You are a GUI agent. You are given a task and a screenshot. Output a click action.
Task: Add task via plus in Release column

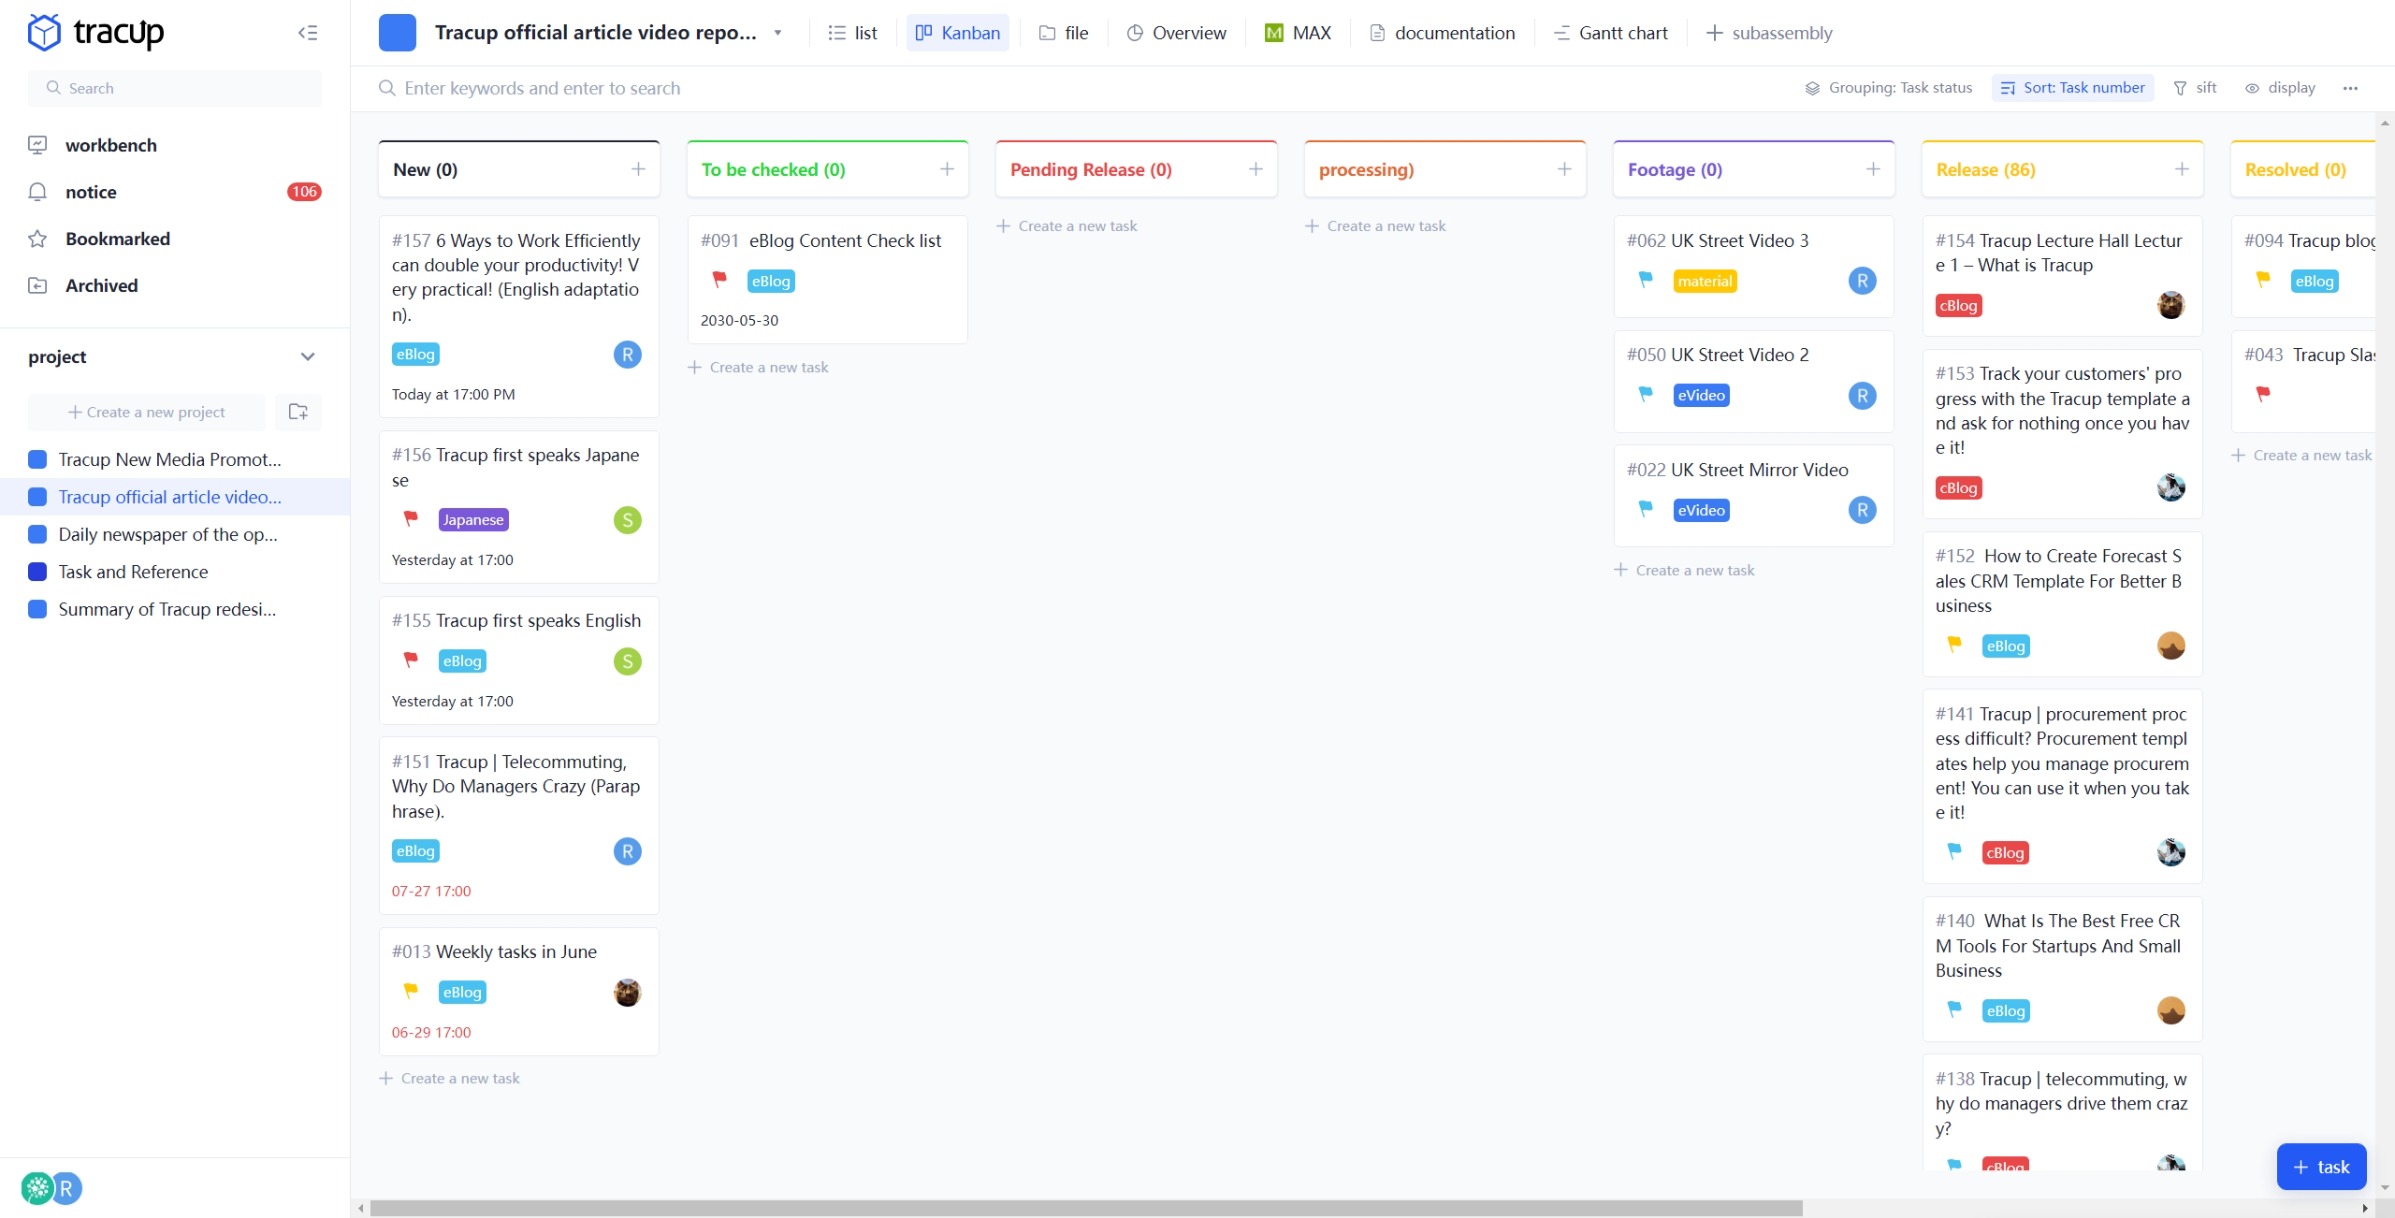click(2181, 169)
